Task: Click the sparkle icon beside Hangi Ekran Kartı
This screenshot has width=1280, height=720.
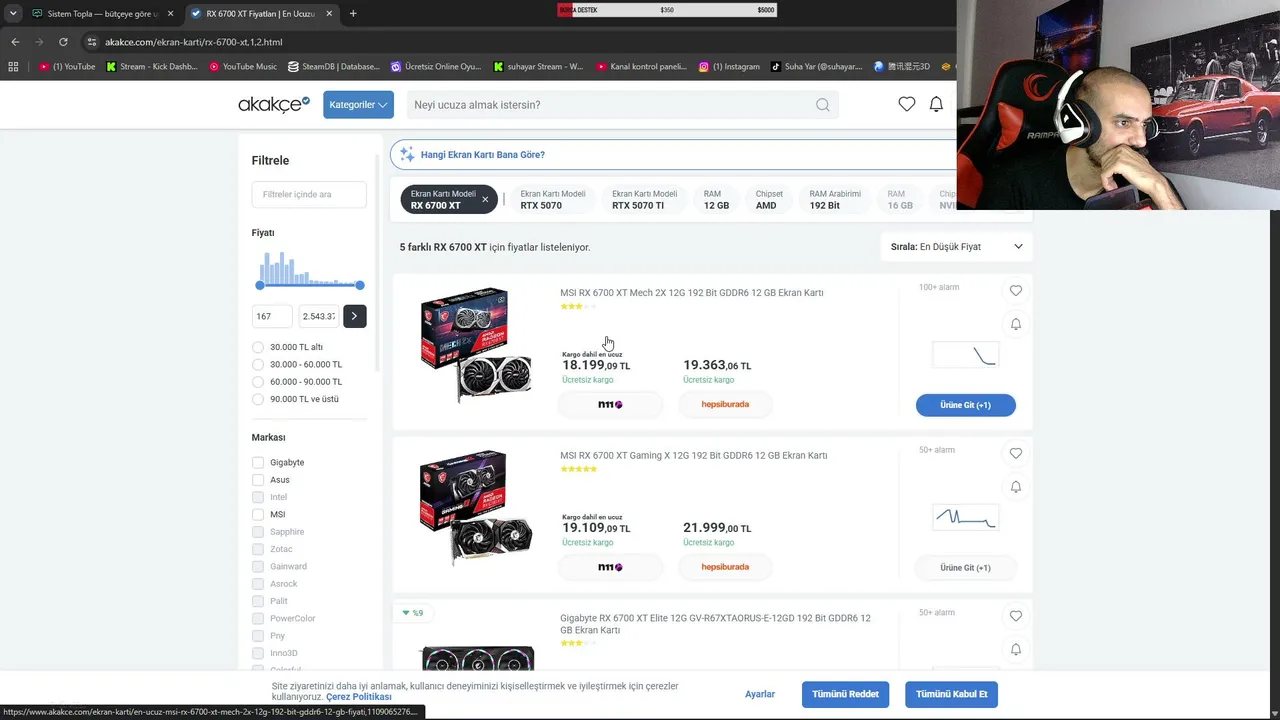Action: pyautogui.click(x=407, y=155)
